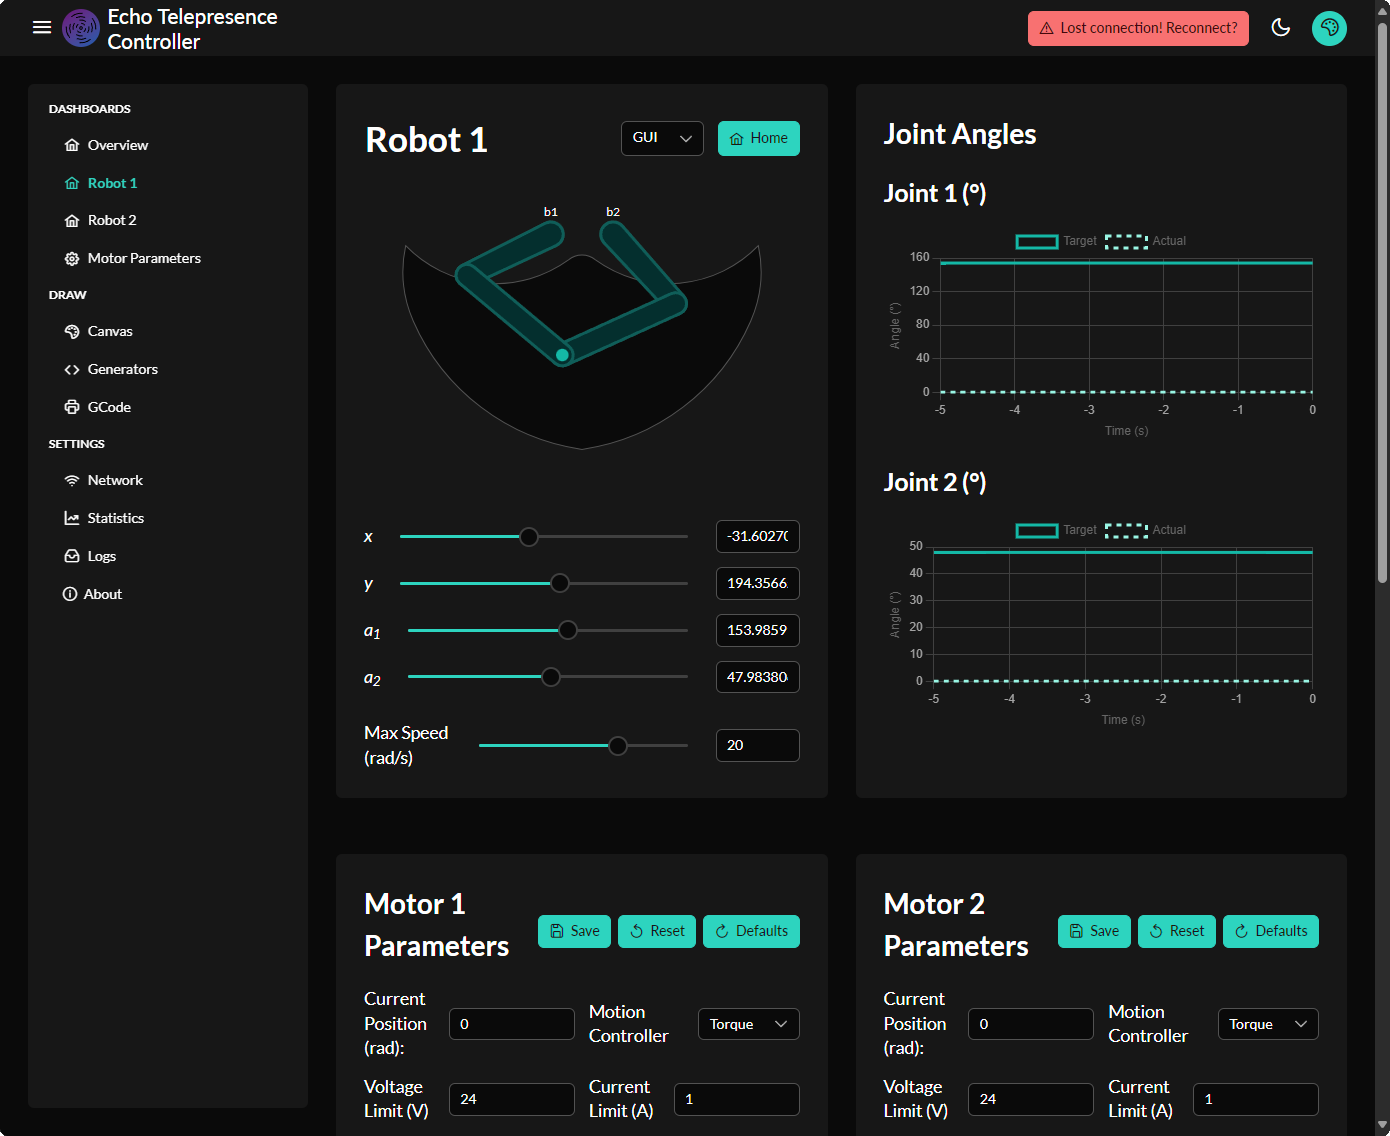
Task: Open the hamburger navigation menu
Action: pyautogui.click(x=42, y=28)
